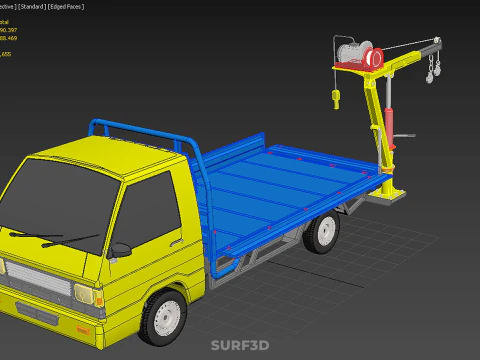480x360 pixels.
Task: Select the crane's hanging chain hook
Action: coord(430,77)
